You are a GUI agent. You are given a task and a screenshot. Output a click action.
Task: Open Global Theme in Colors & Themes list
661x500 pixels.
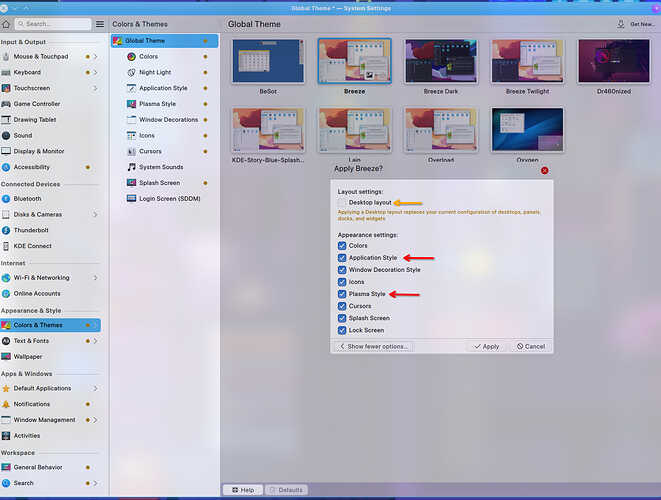(x=164, y=41)
